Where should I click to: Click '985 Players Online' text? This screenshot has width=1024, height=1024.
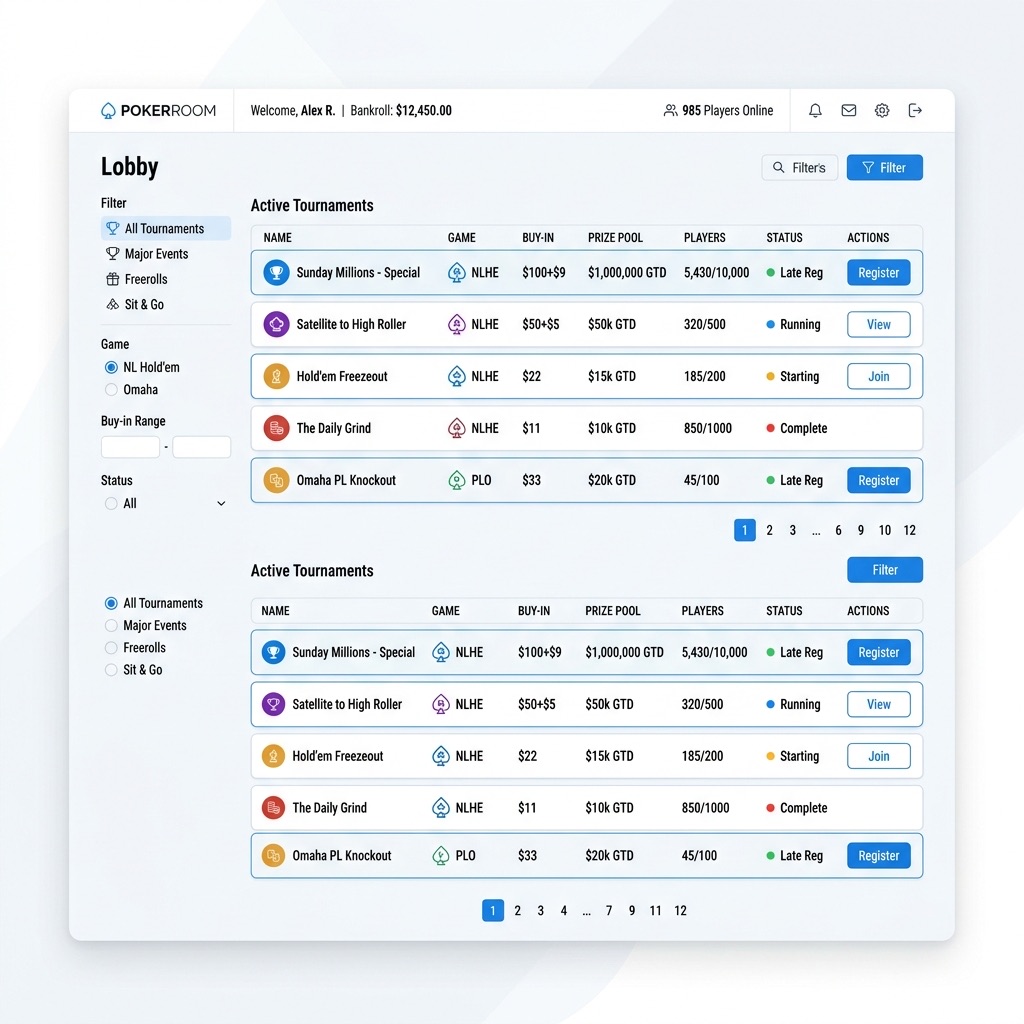[728, 110]
